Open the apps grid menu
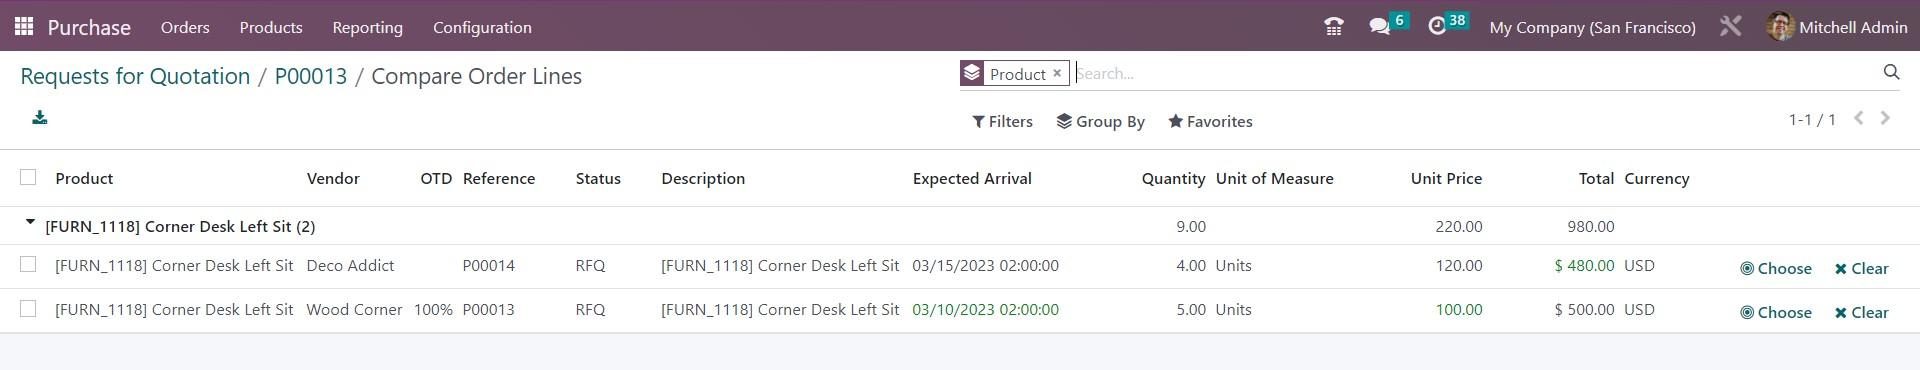 coord(24,27)
